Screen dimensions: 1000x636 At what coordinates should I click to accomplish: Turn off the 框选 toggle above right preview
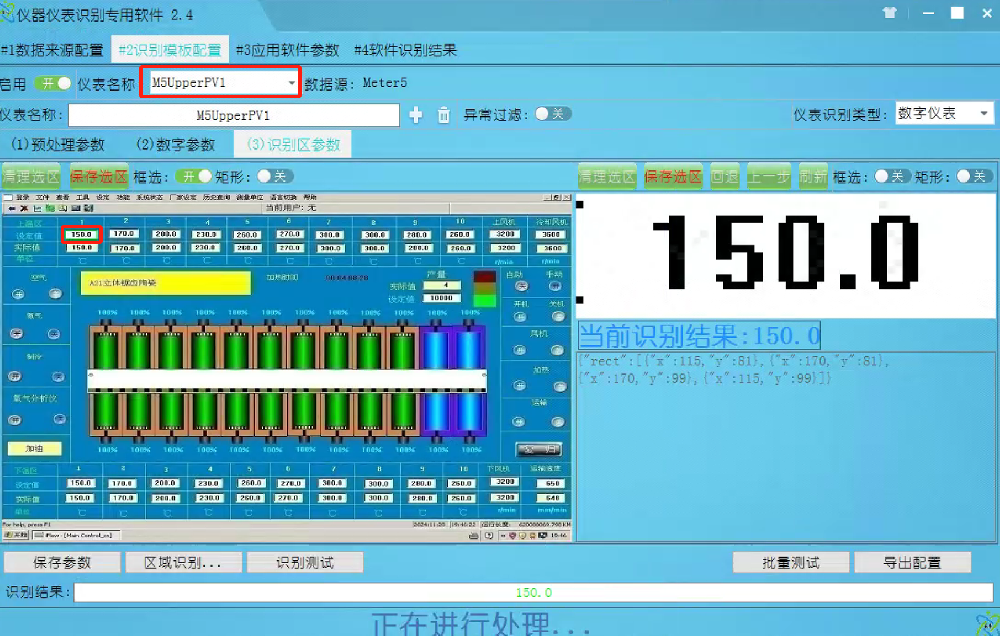891,175
